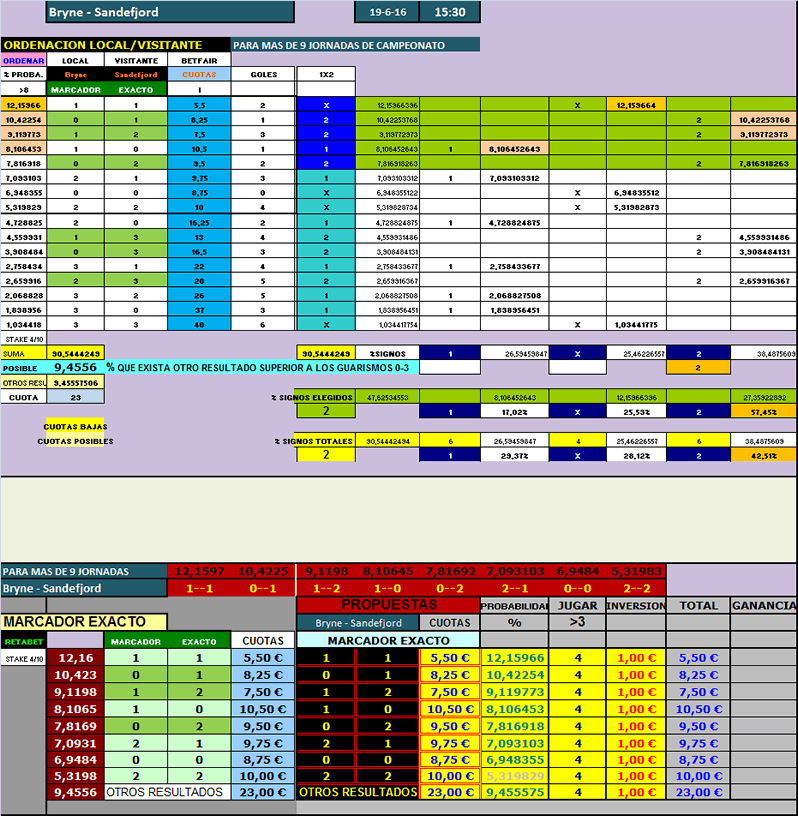Select the ORDENACION LOCAL/VISITANTE header
Image resolution: width=798 pixels, height=816 pixels.
coord(115,45)
